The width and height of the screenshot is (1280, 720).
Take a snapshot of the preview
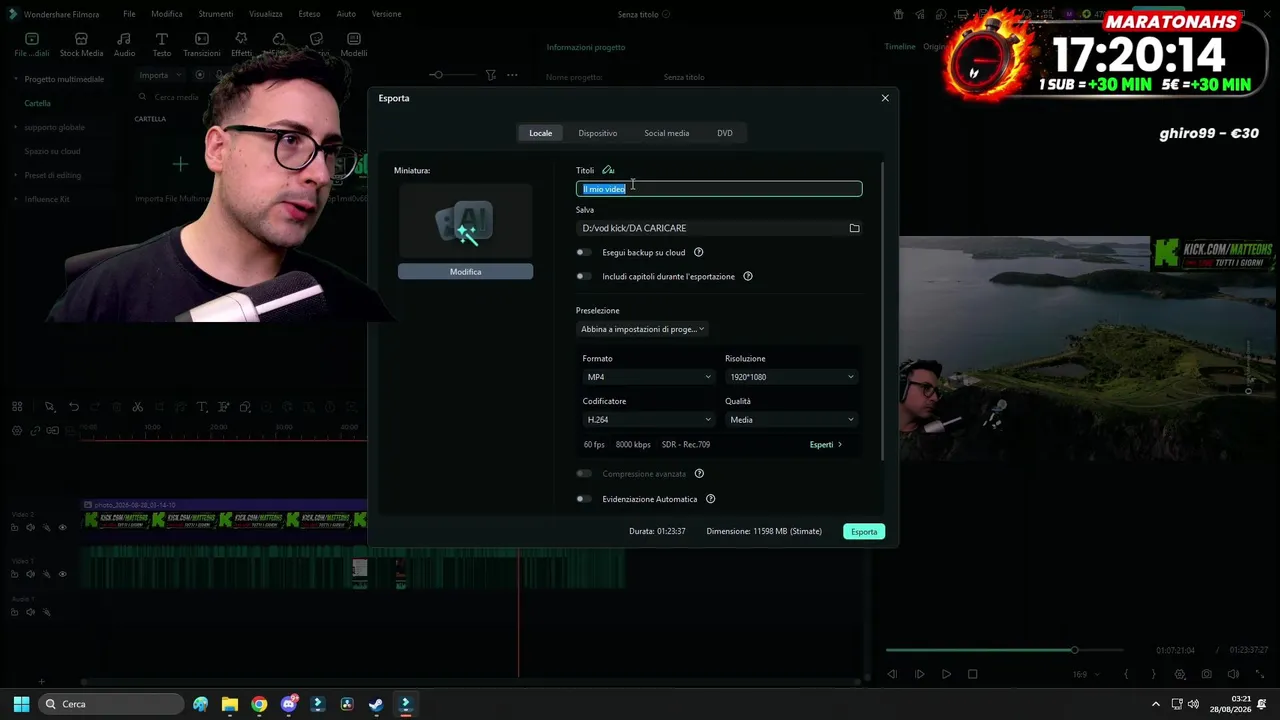[x=1207, y=674]
